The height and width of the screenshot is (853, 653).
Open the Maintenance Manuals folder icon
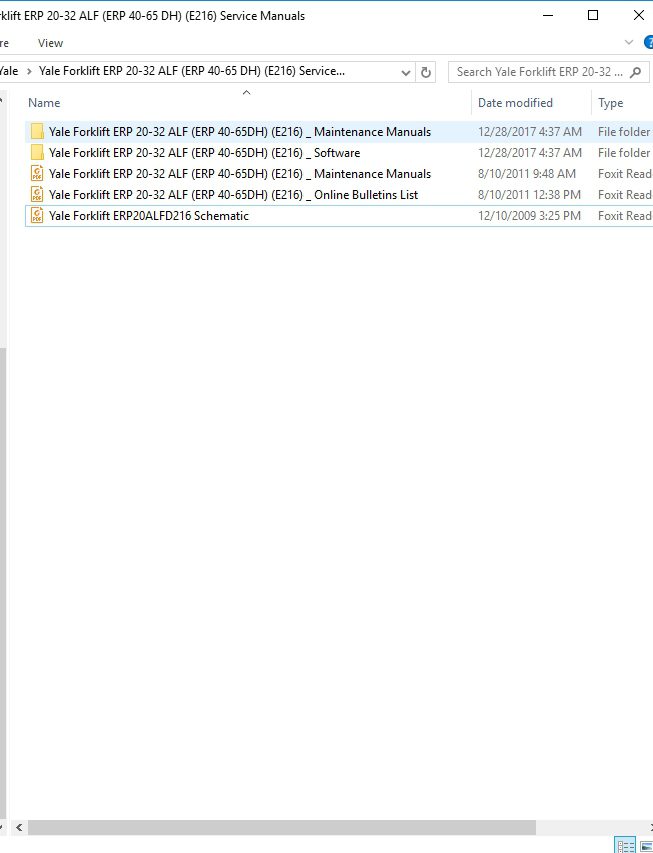pos(37,132)
